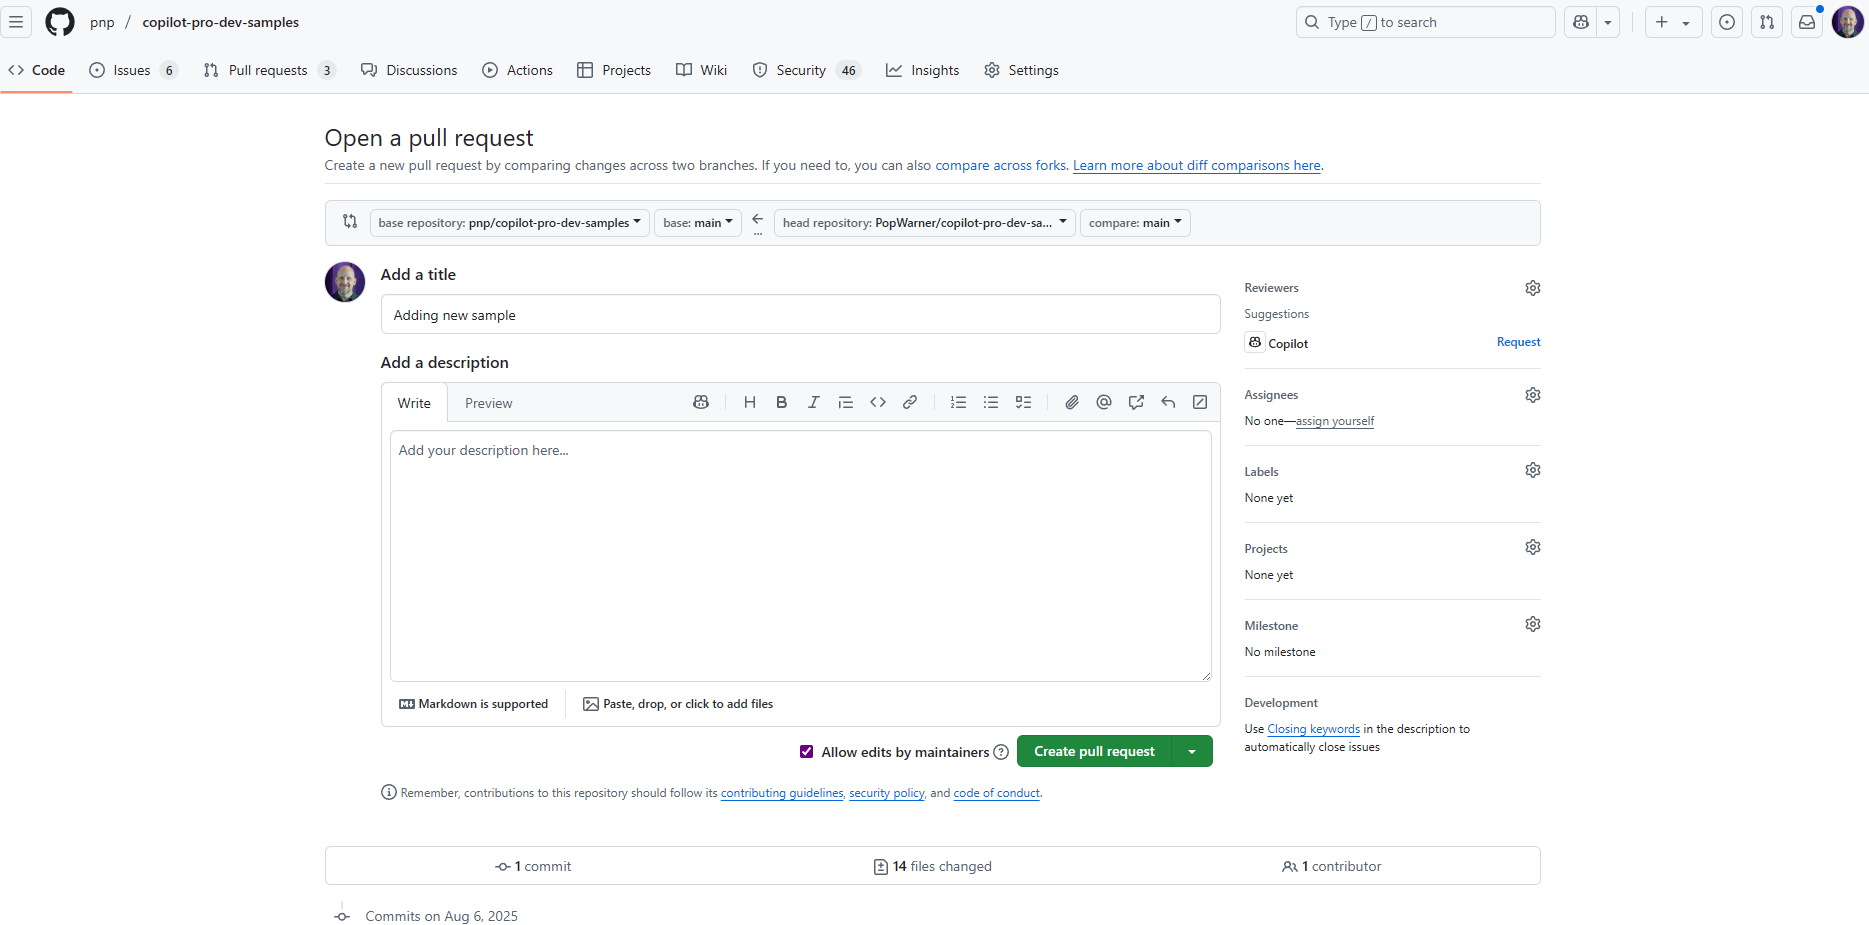This screenshot has width=1869, height=925.
Task: Open the Copilot chat icon in header
Action: click(x=1581, y=22)
